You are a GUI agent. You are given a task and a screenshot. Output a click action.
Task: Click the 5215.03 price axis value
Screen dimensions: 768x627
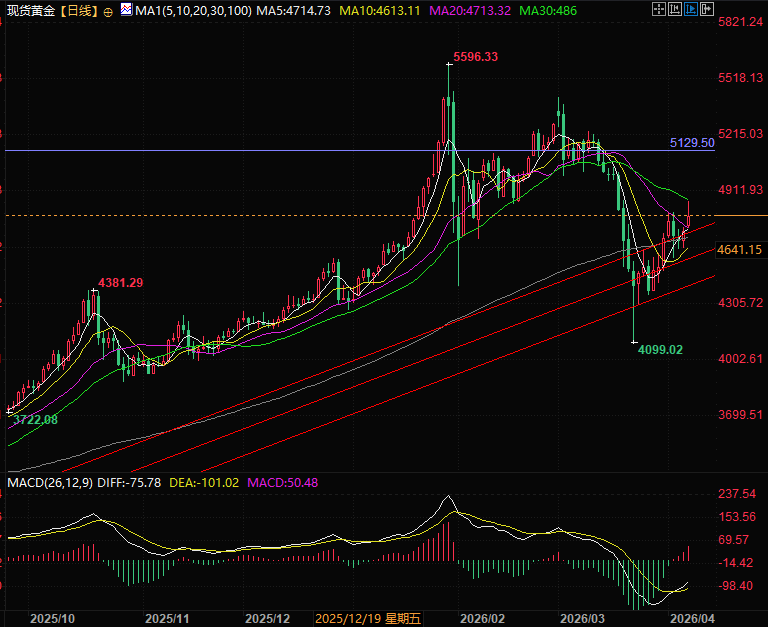coord(741,134)
